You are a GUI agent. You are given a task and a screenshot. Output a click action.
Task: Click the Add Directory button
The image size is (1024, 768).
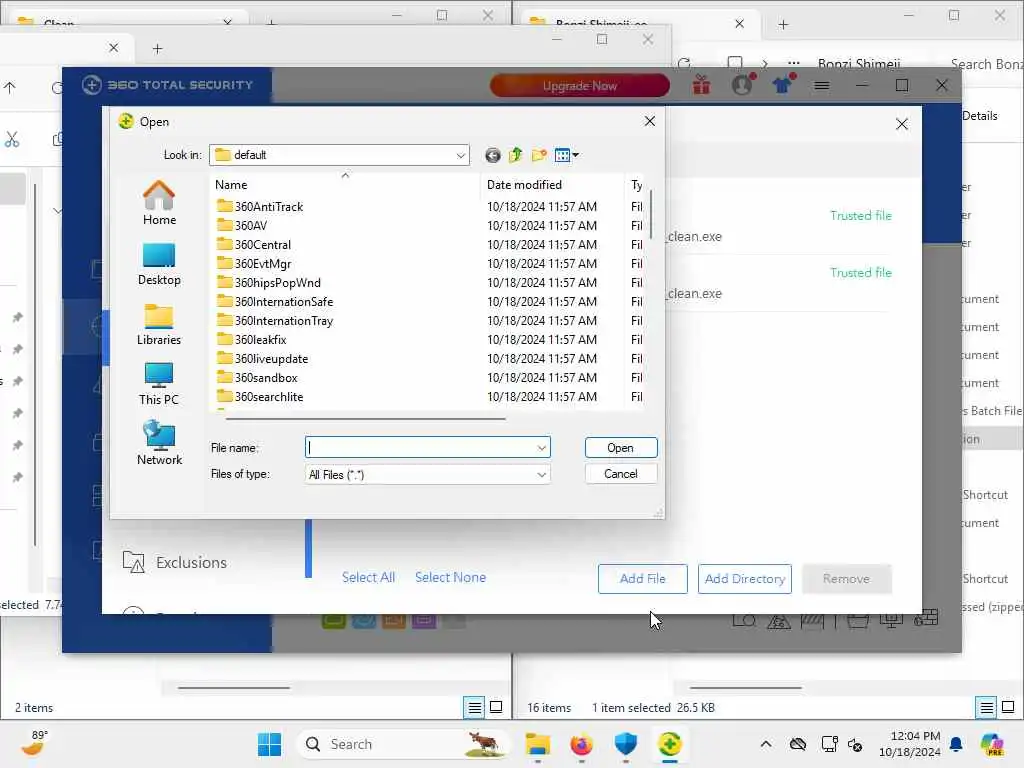(x=744, y=579)
